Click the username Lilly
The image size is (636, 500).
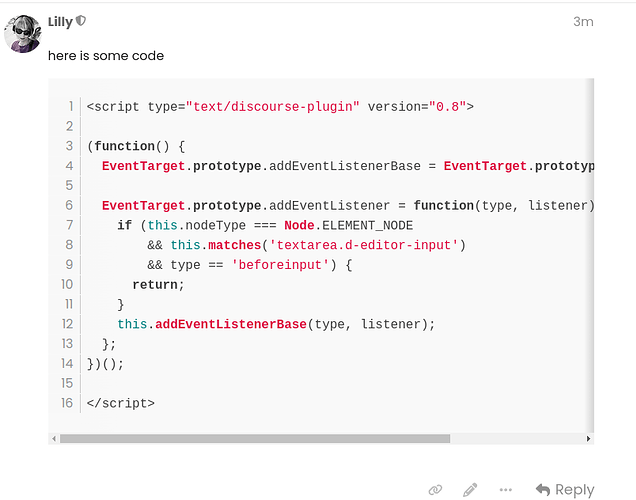click(x=60, y=21)
